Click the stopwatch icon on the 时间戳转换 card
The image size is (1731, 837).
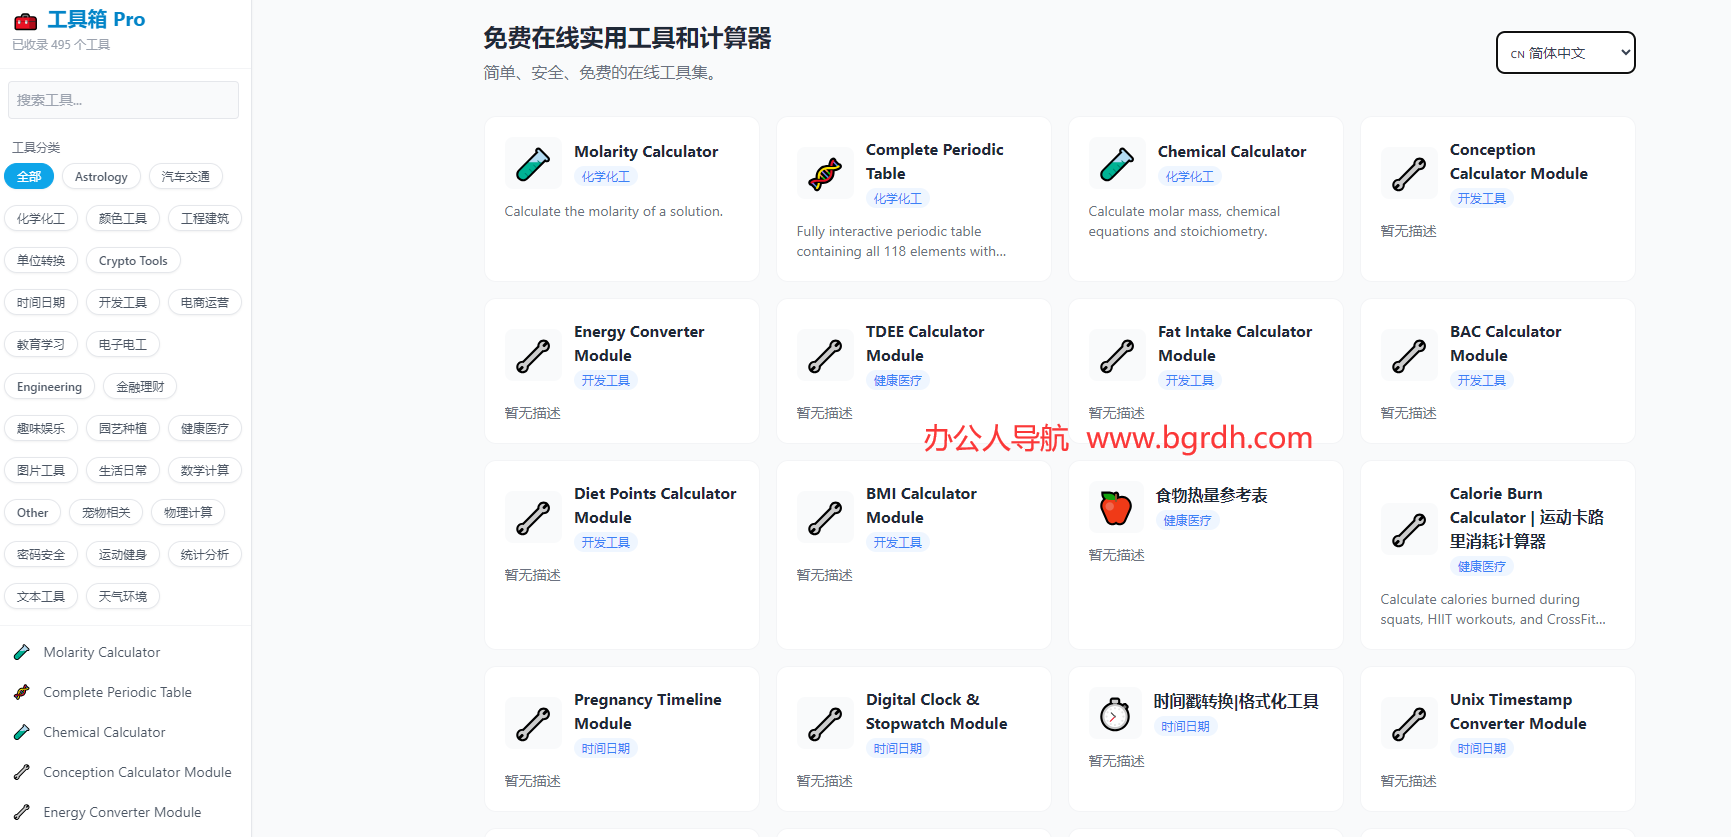coord(1116,714)
